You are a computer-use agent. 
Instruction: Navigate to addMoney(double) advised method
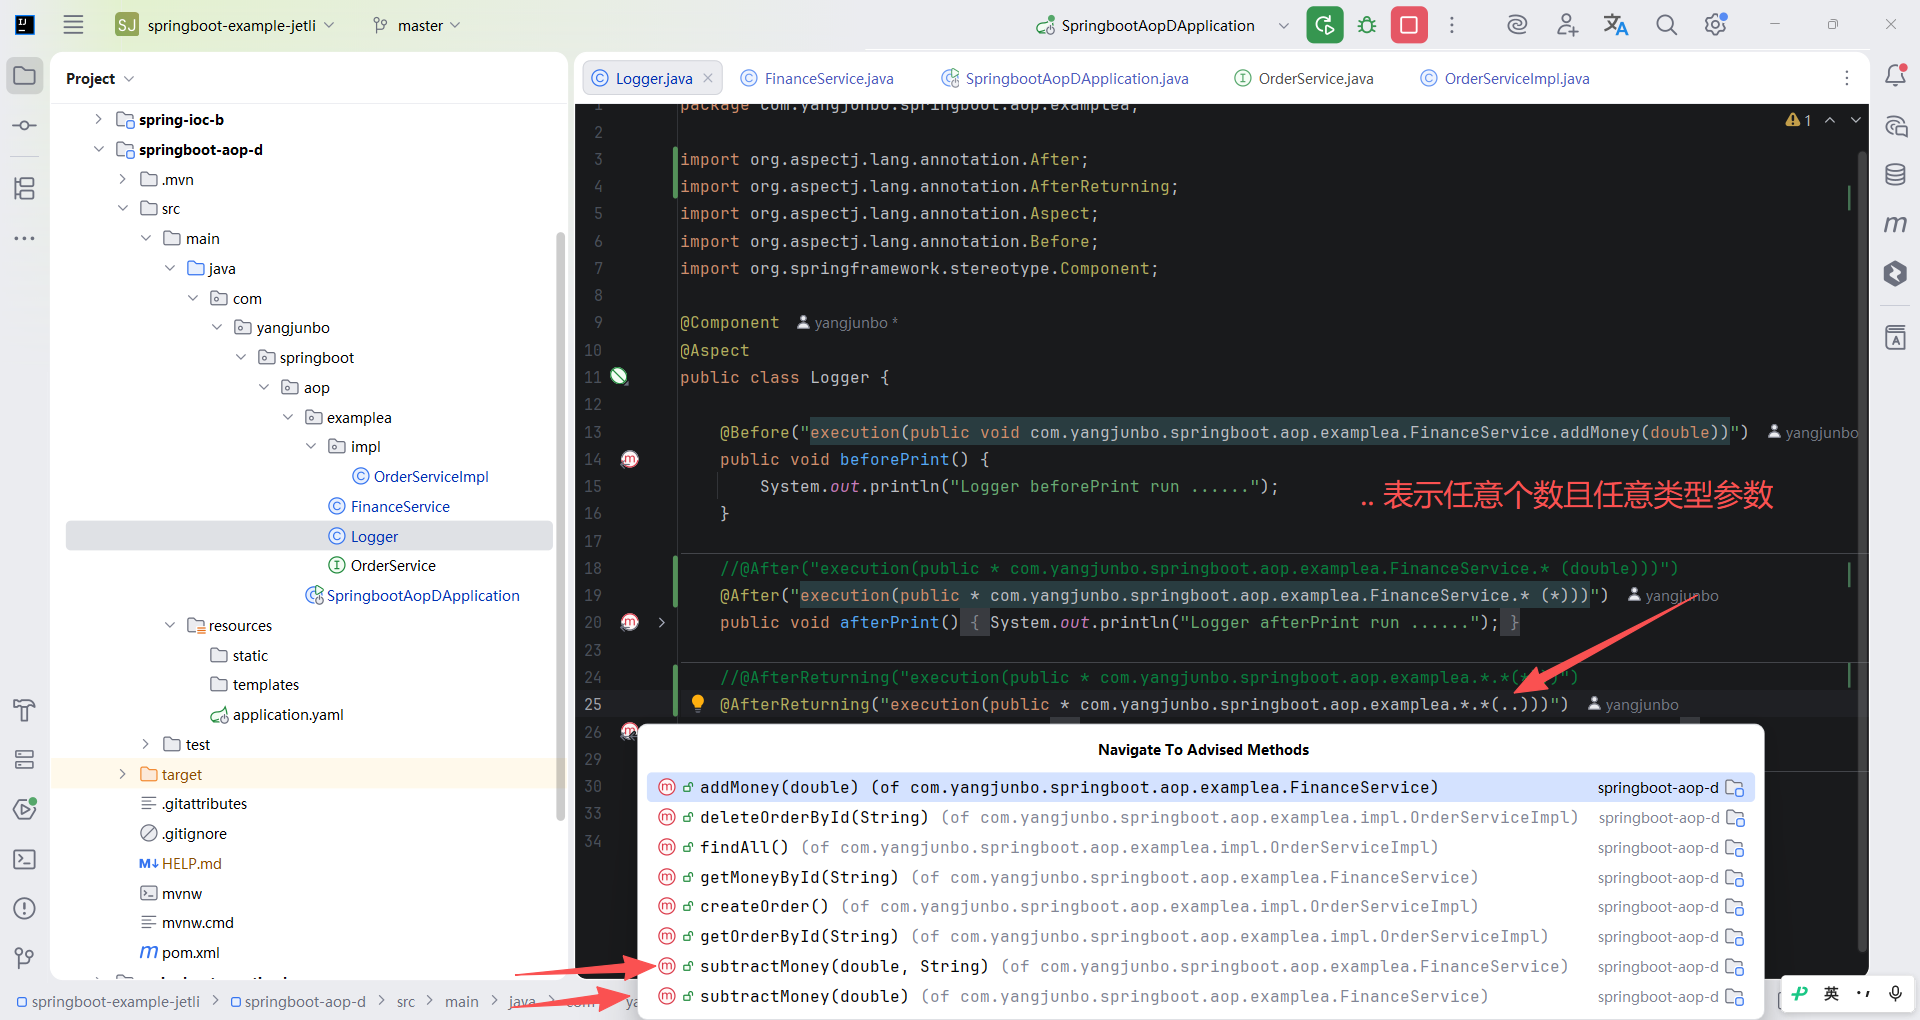pos(1201,787)
